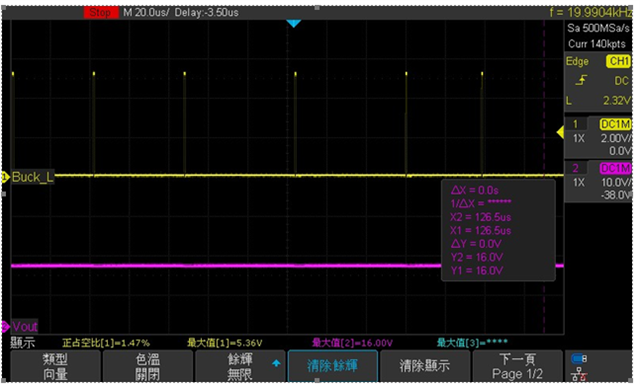Image resolution: width=640 pixels, height=384 pixels.
Task: Click the USB device status icon
Action: click(579, 359)
